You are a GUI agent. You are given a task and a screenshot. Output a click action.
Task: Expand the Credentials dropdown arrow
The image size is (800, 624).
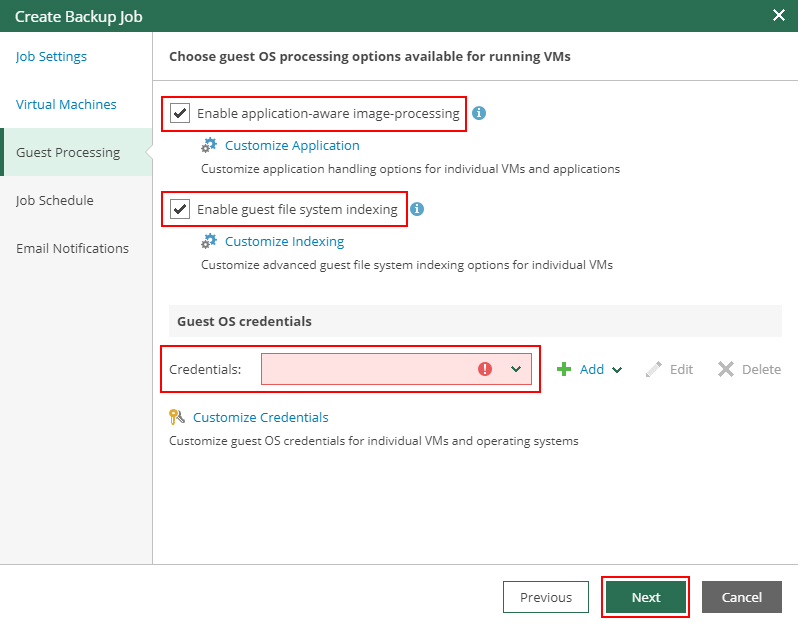coord(516,369)
